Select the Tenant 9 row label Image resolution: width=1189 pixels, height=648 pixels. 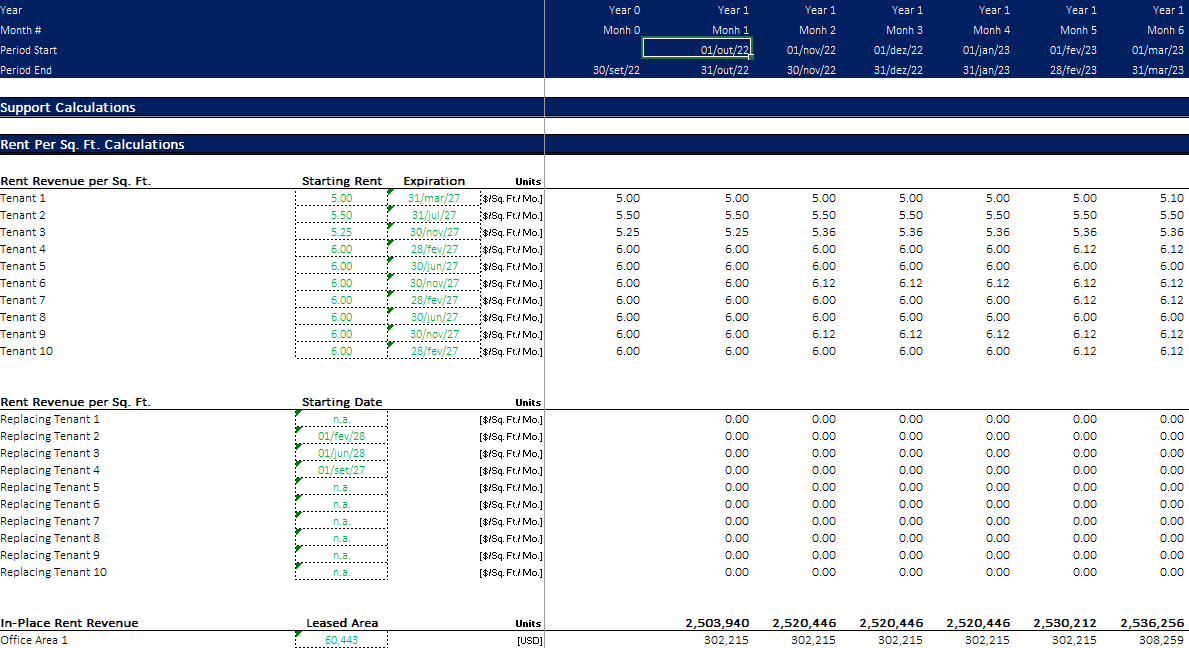click(x=23, y=333)
